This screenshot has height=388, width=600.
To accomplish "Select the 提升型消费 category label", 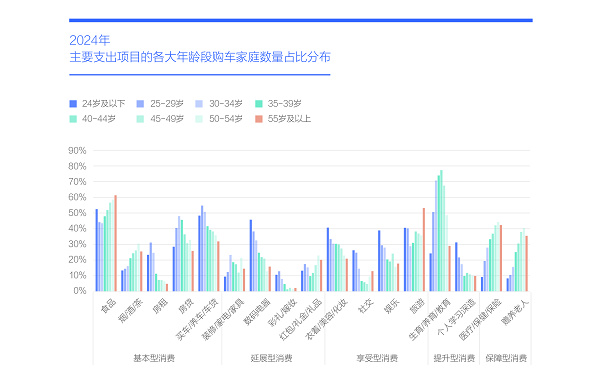I will [x=454, y=358].
